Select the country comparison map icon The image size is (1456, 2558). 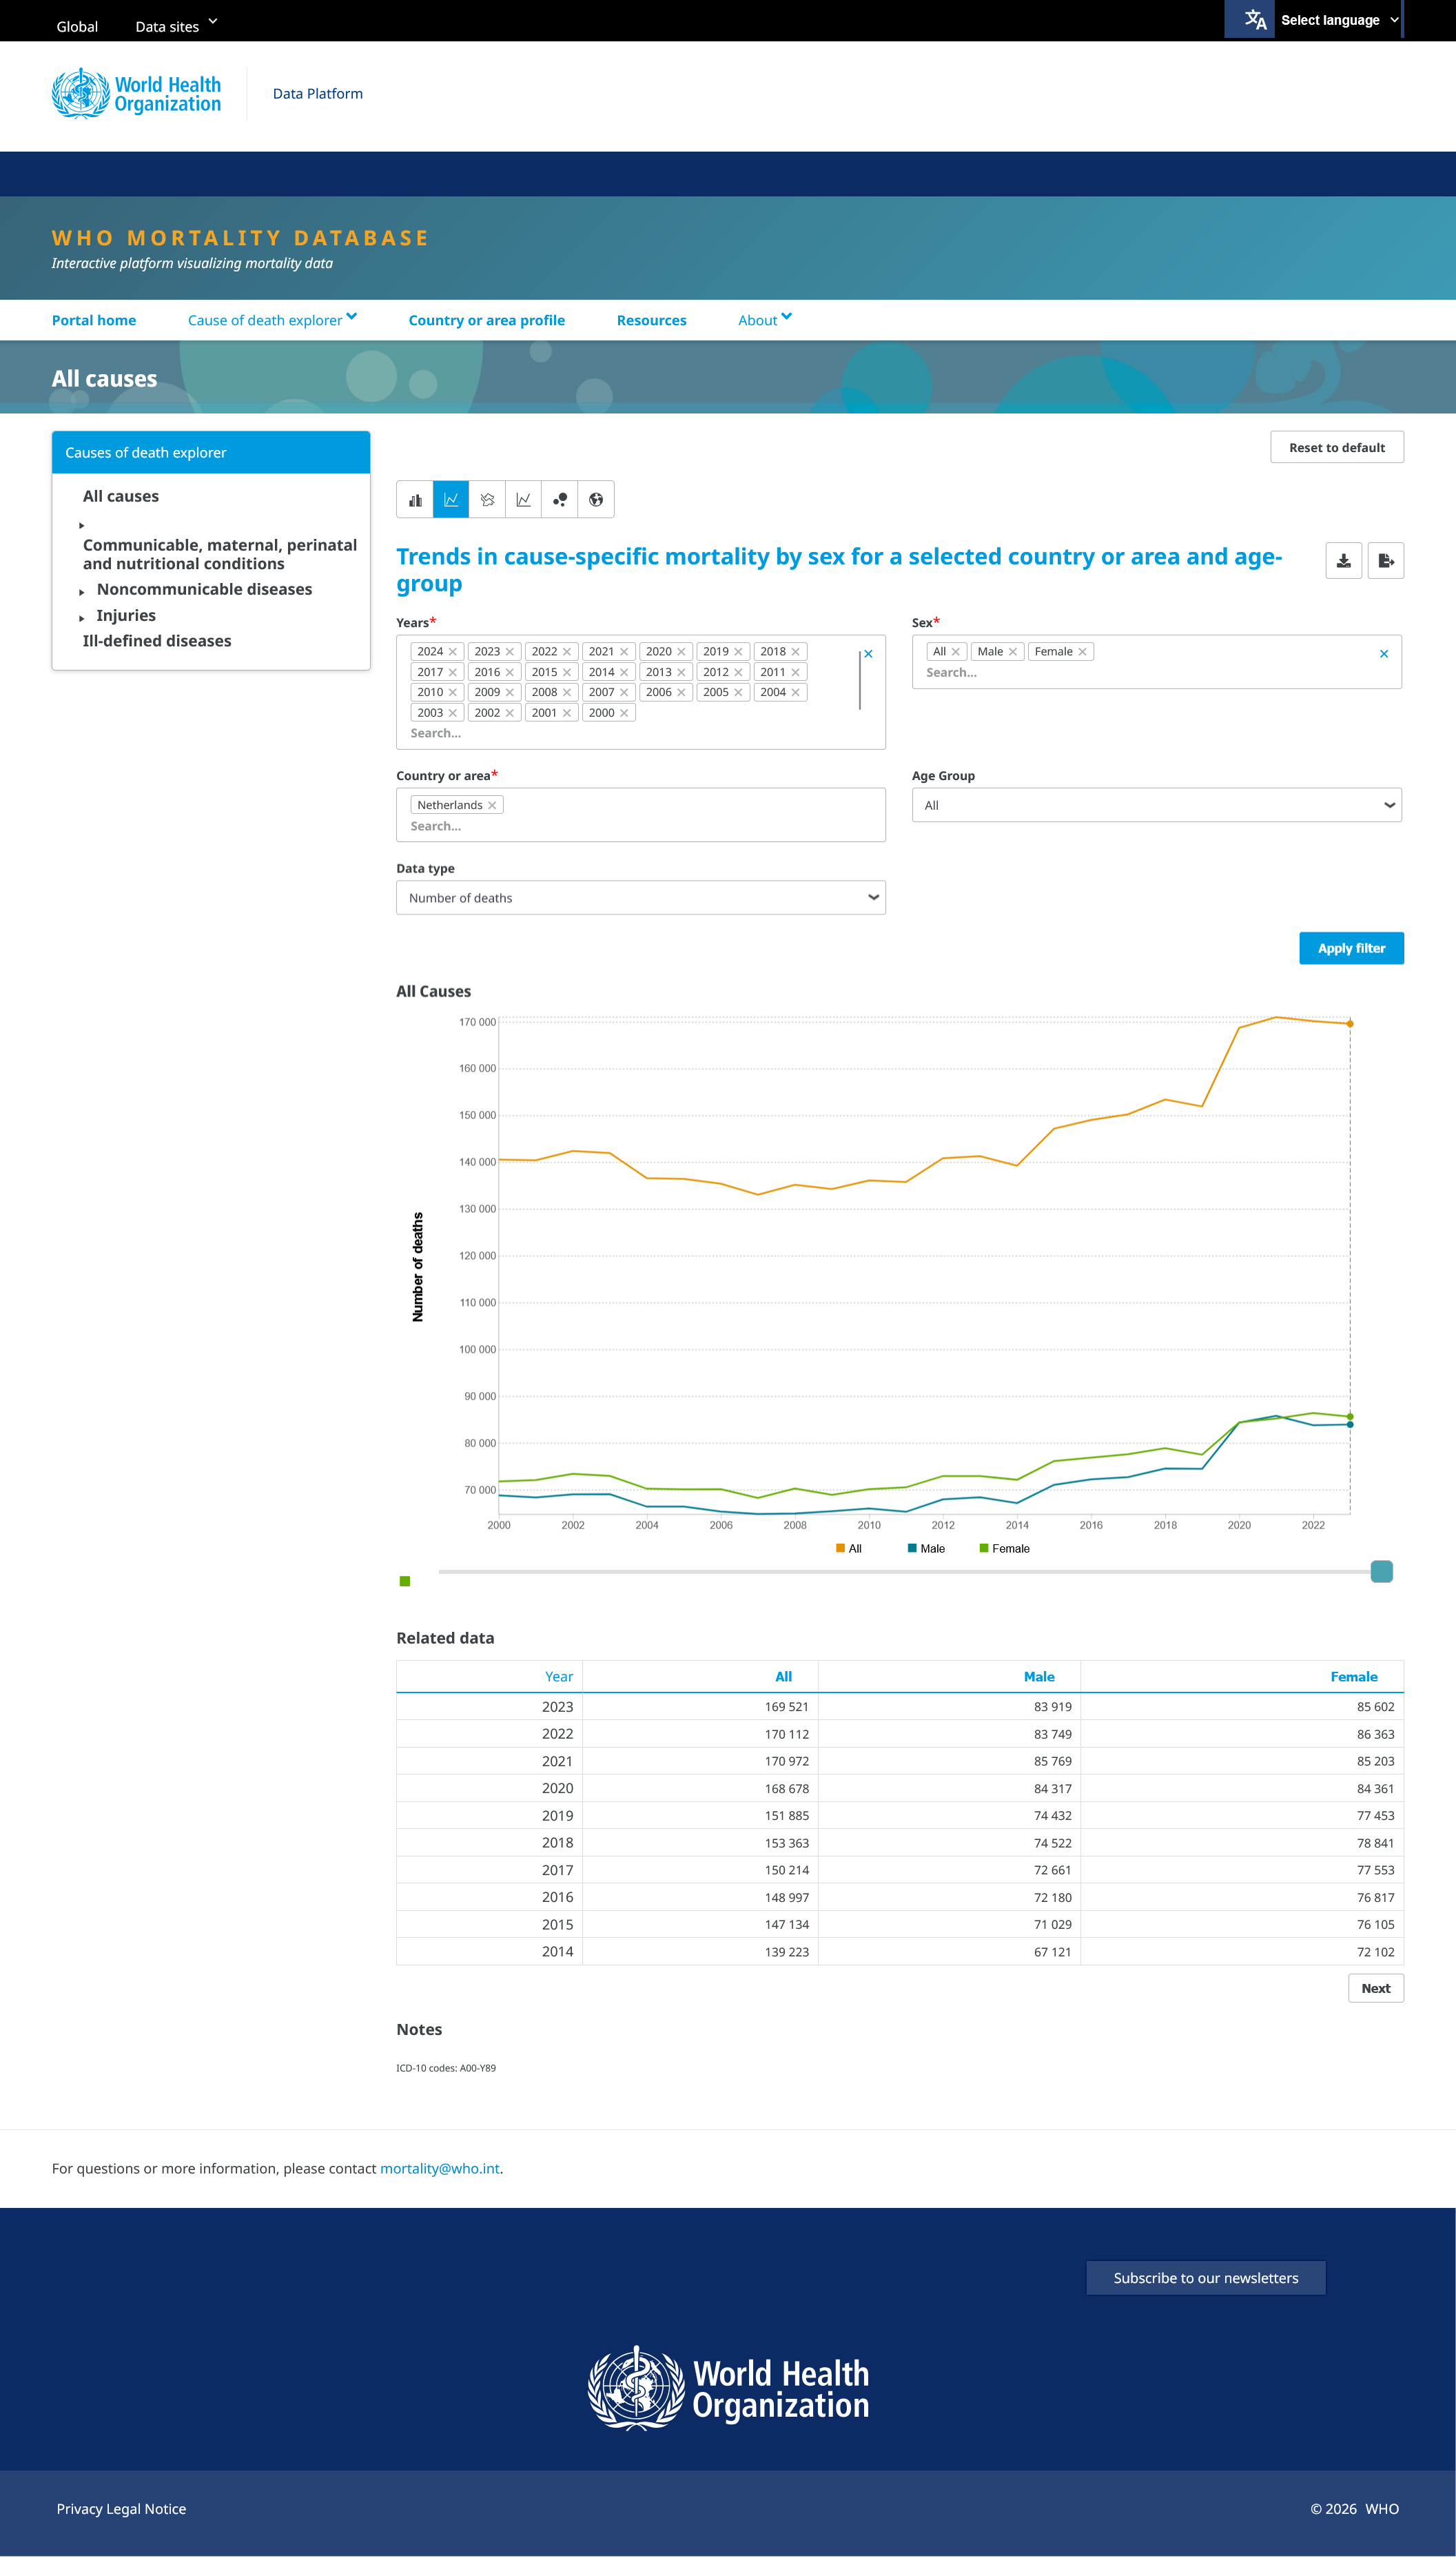pyautogui.click(x=487, y=500)
